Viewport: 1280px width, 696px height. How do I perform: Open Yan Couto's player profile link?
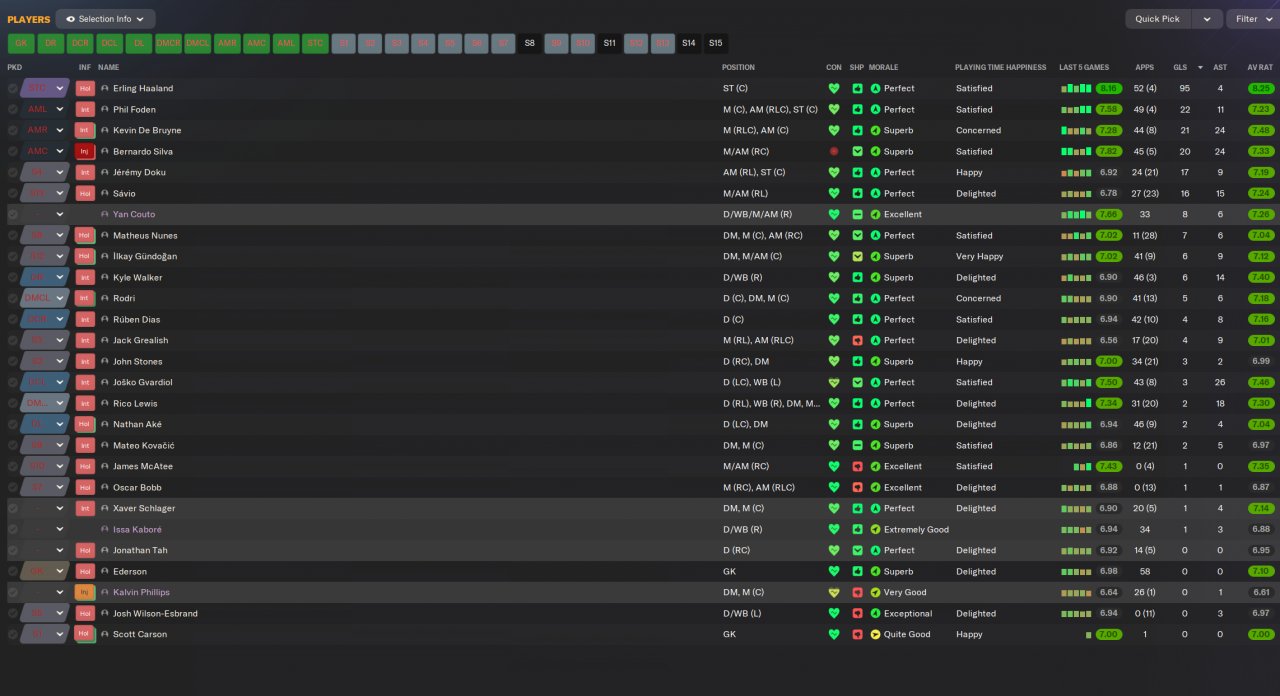click(134, 214)
